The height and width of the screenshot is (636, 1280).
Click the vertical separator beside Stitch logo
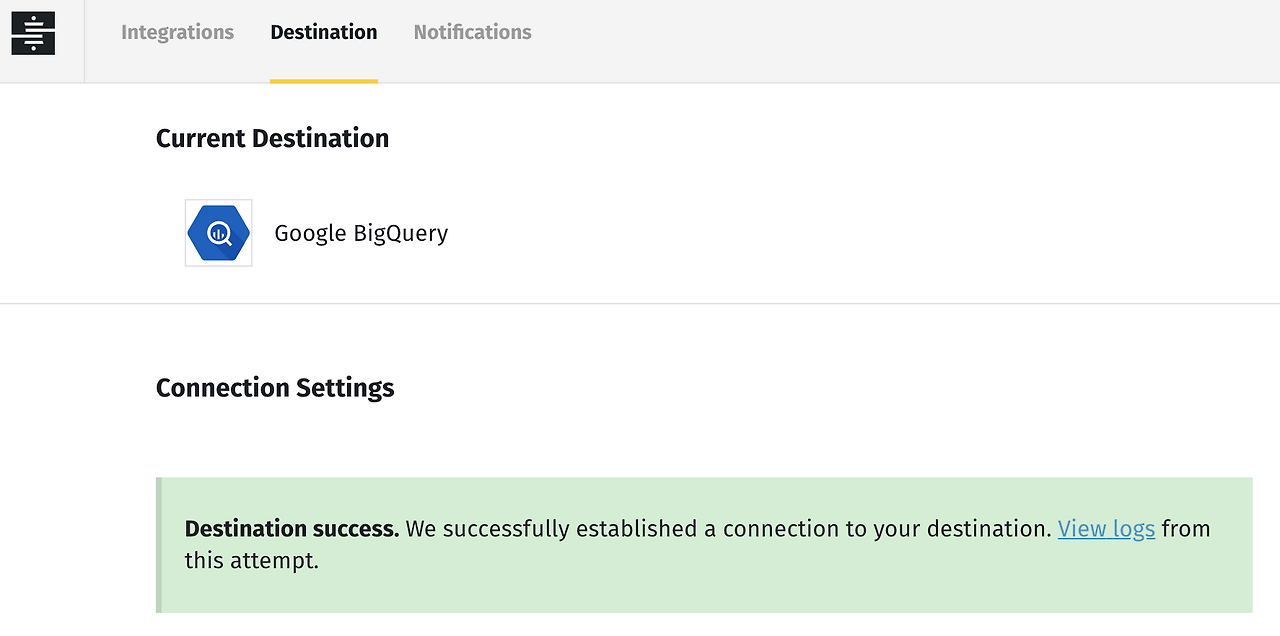click(85, 41)
